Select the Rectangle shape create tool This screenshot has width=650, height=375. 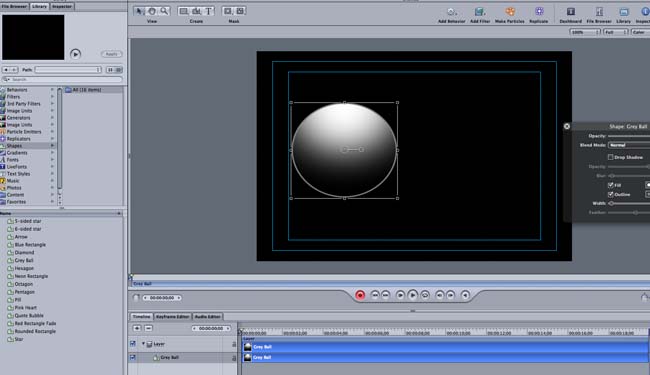pyautogui.click(x=184, y=11)
